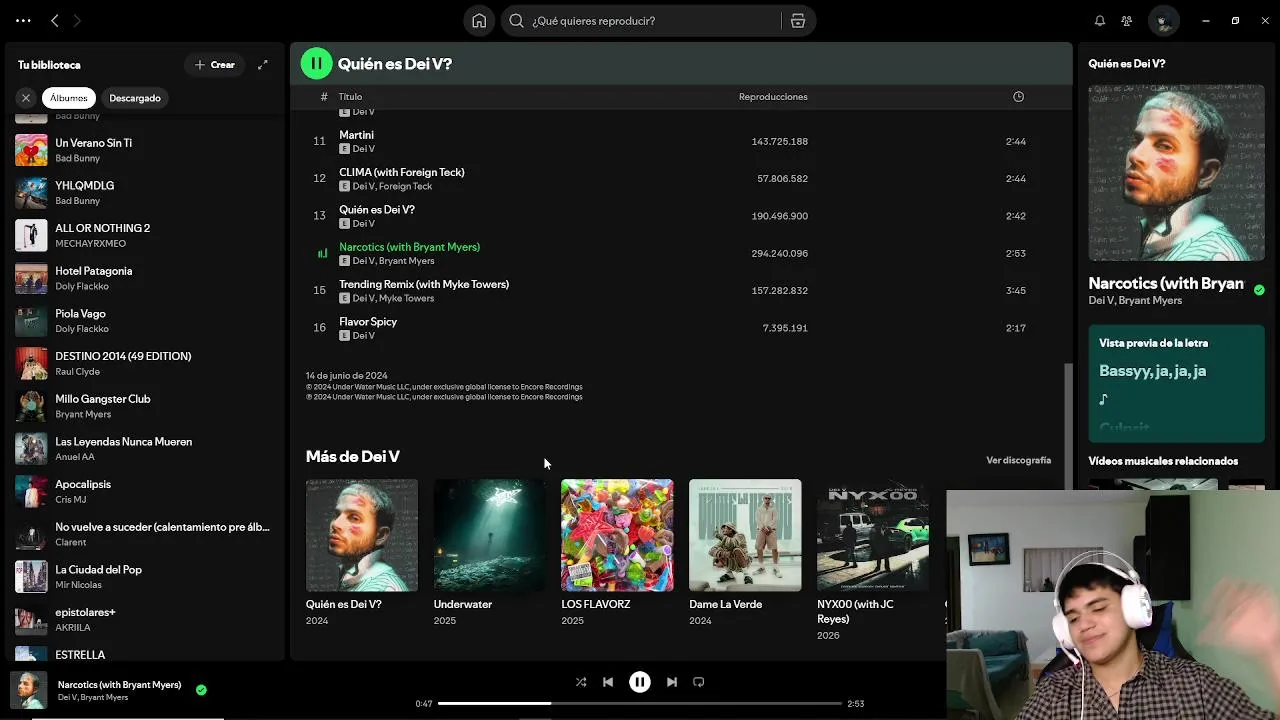1280x720 pixels.
Task: Click Ver discografía link
Action: click(x=1018, y=460)
